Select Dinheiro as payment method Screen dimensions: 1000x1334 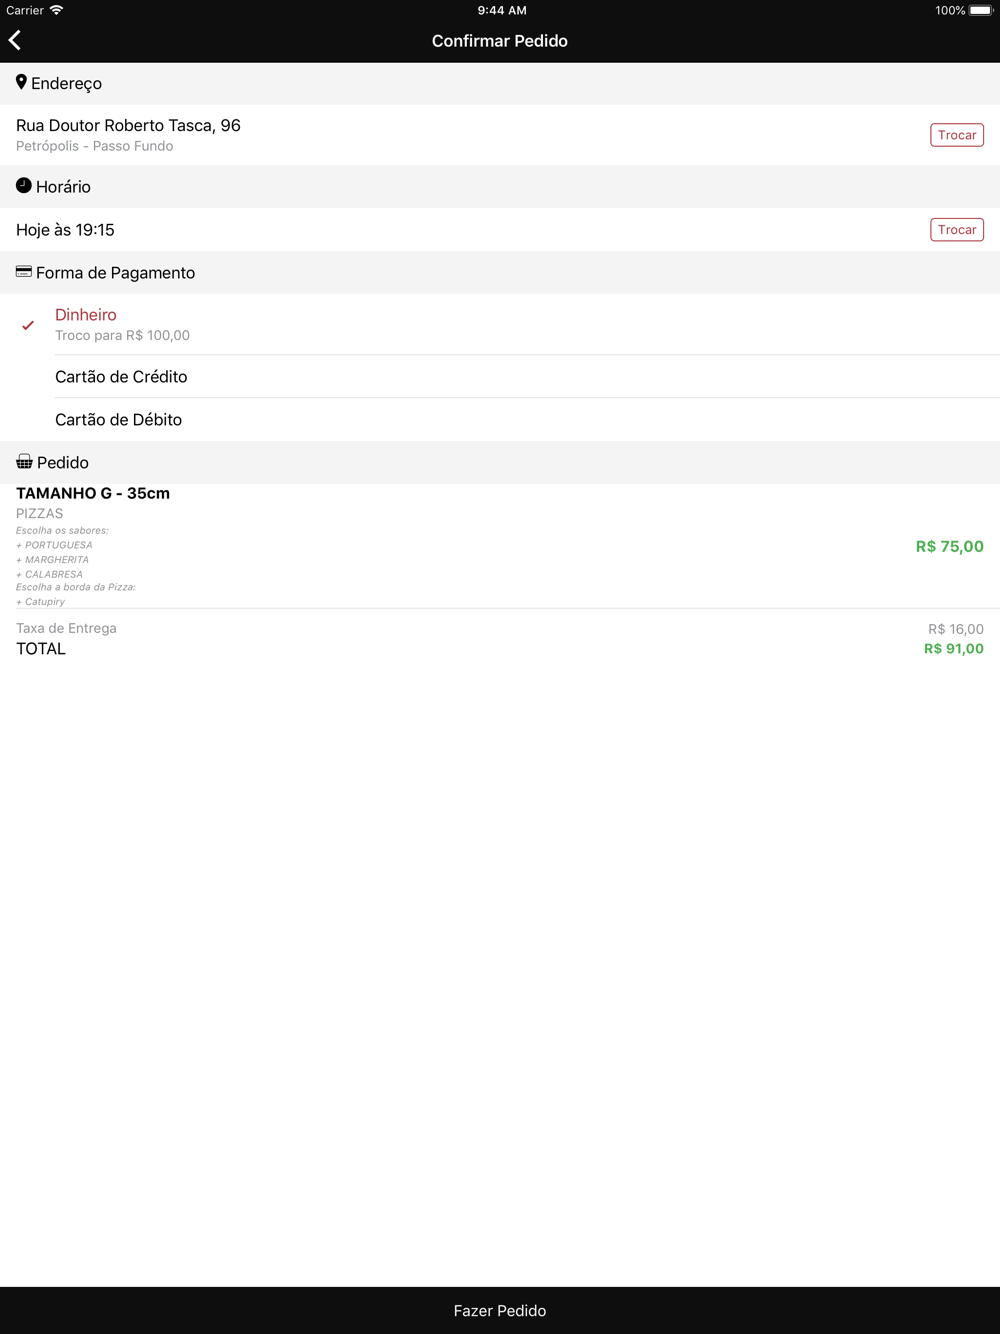(500, 324)
